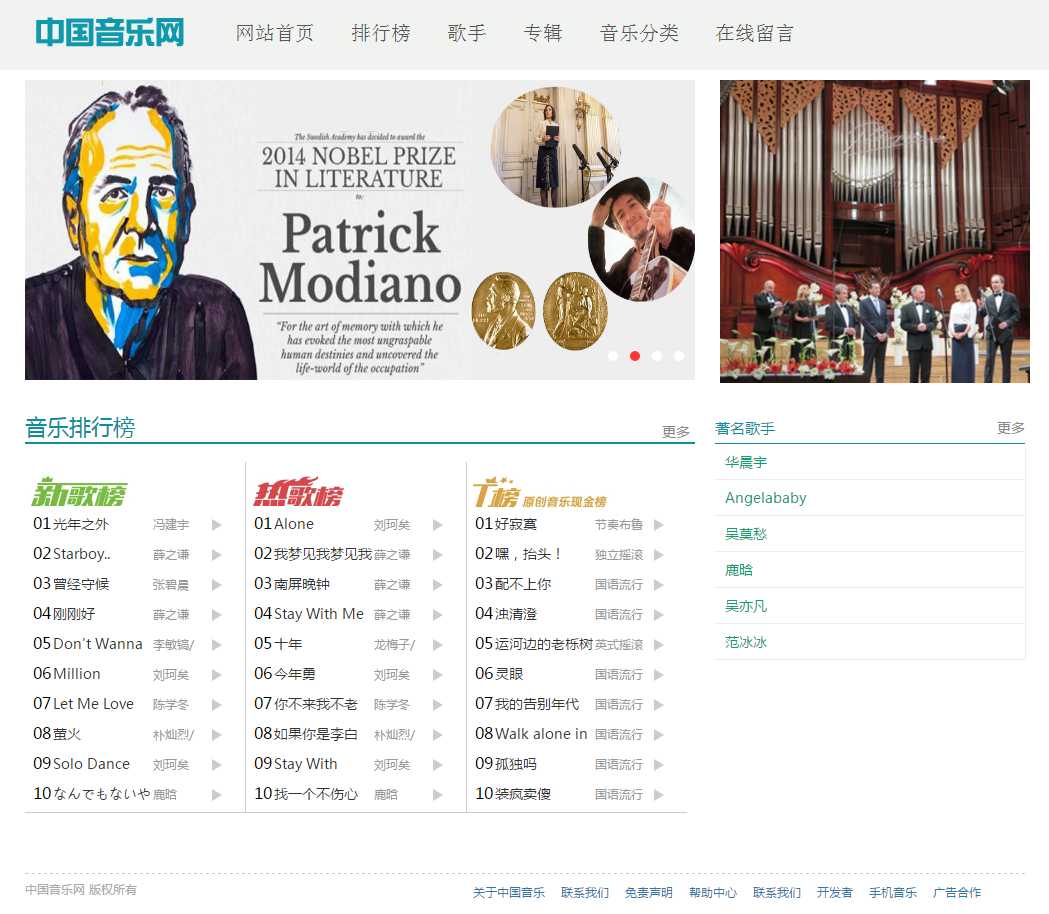1049x914 pixels.
Task: Open the 排行榜 navigation menu item
Action: click(381, 33)
